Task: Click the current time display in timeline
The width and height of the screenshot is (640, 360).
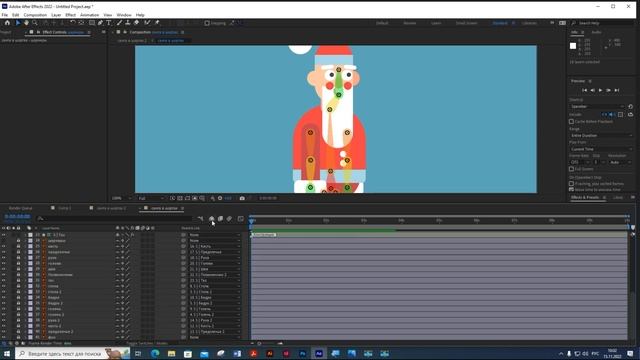Action: (18, 217)
